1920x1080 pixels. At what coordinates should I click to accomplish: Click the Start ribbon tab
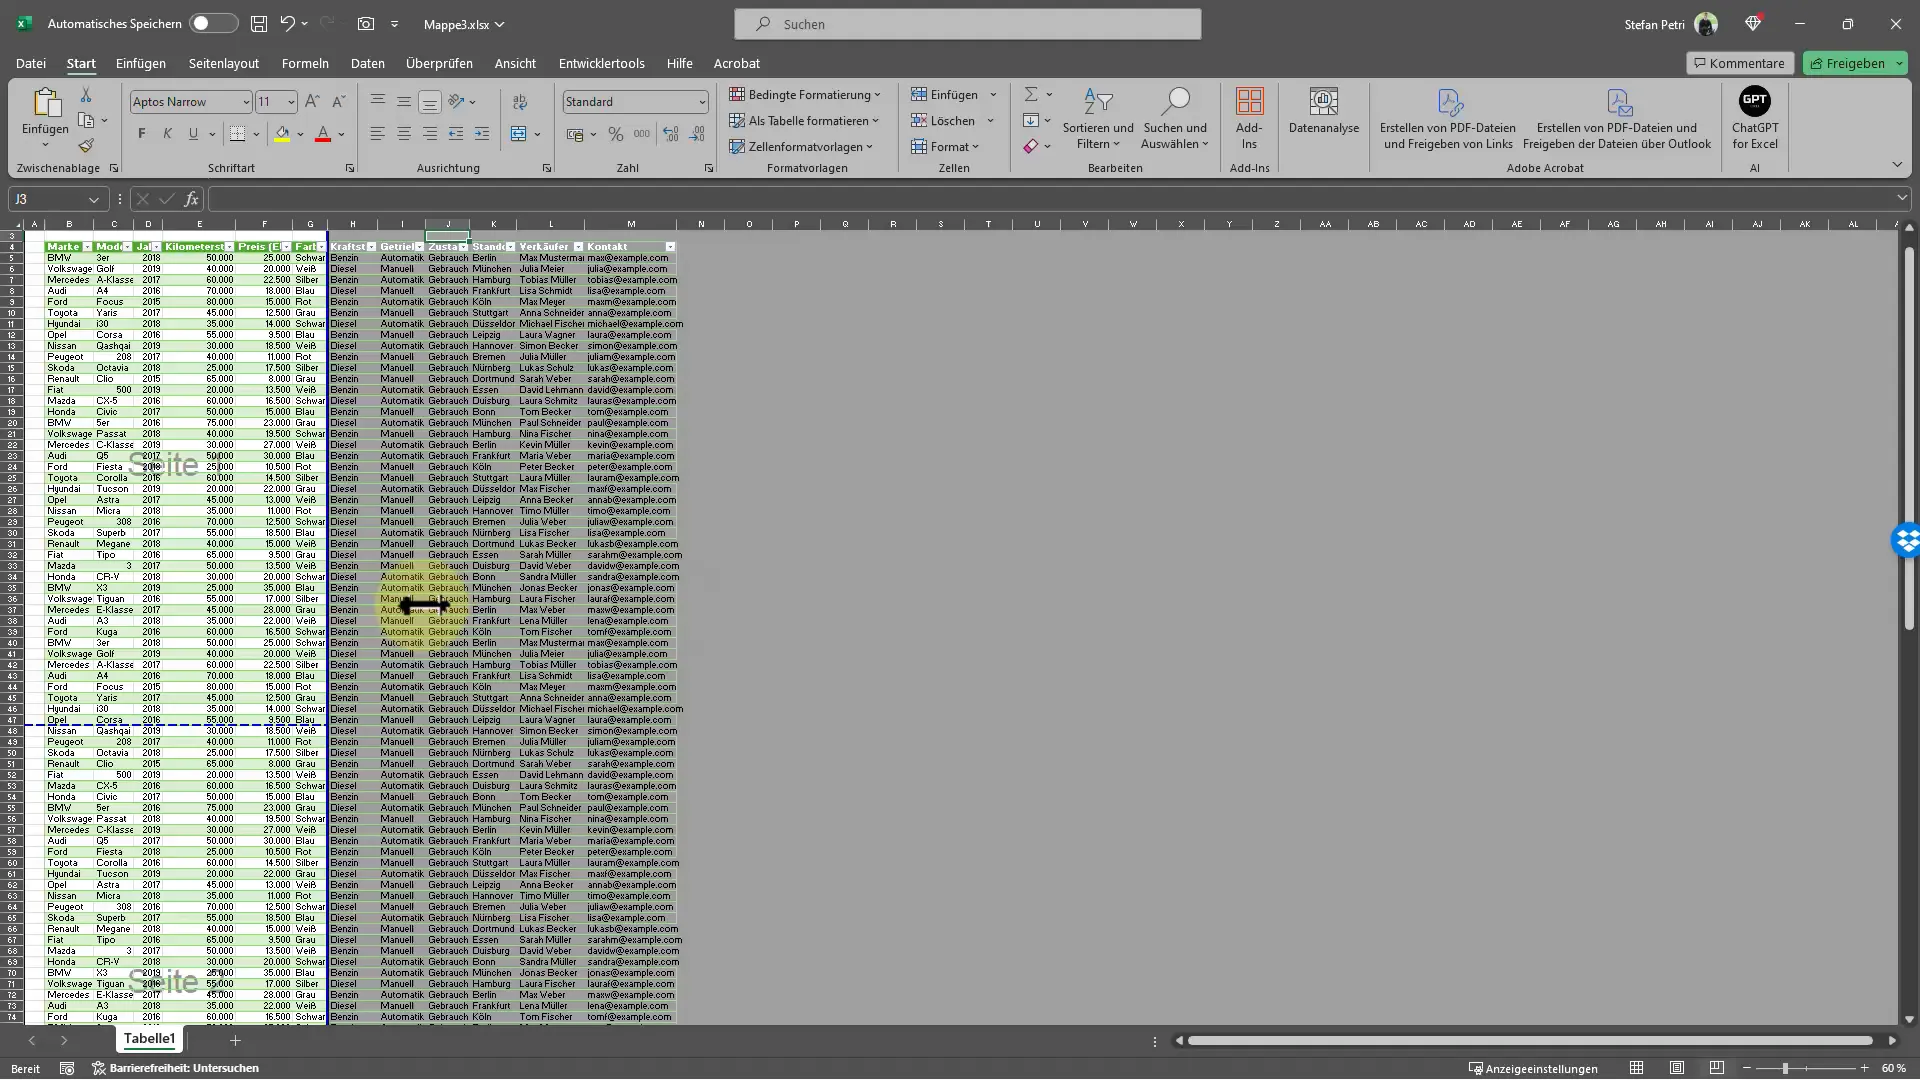(x=80, y=63)
